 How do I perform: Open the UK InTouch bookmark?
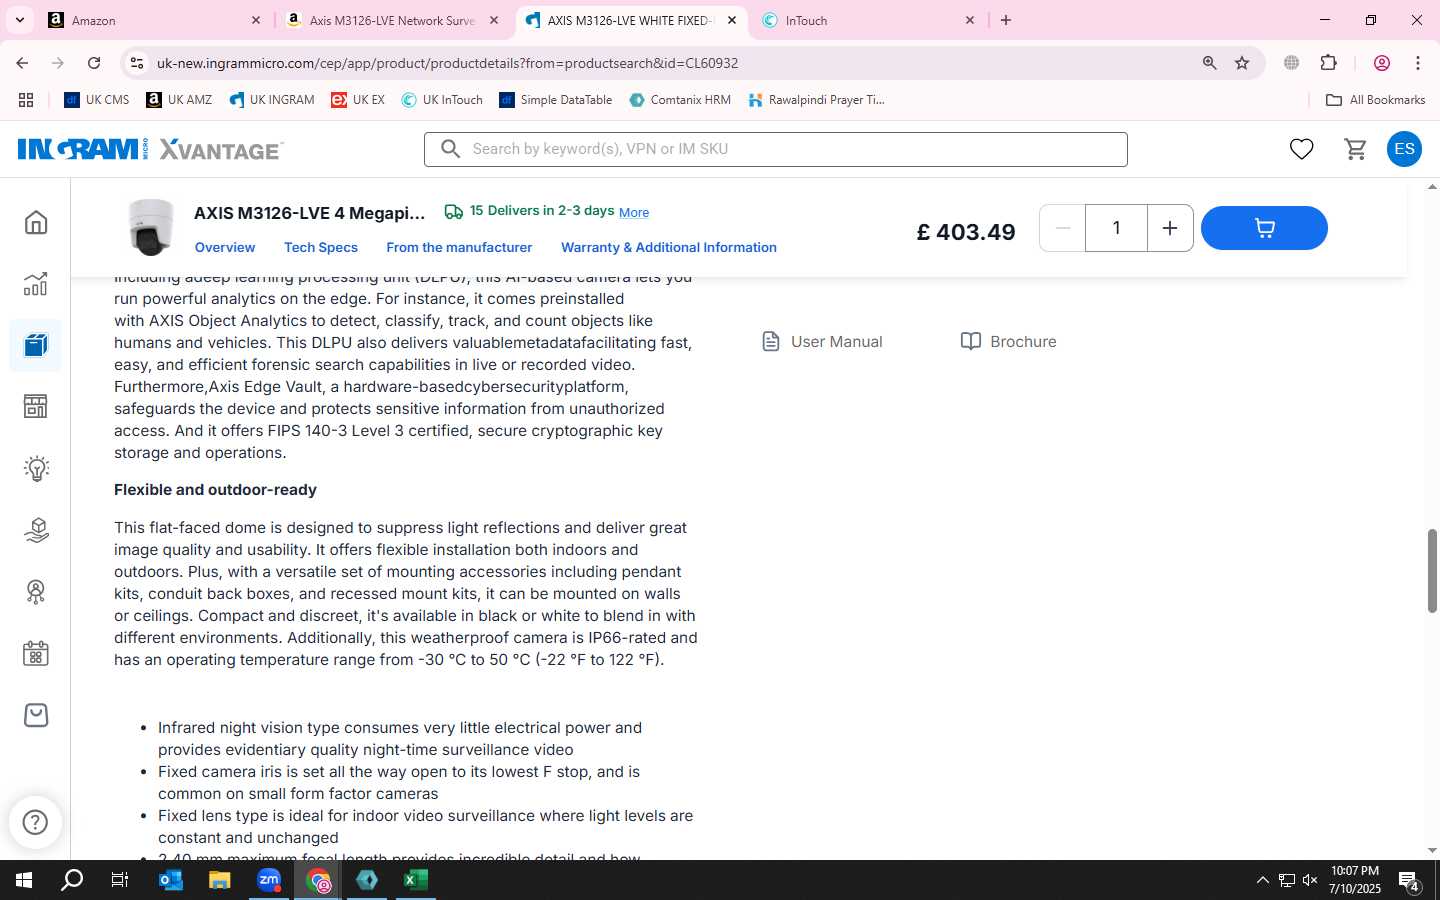[442, 100]
